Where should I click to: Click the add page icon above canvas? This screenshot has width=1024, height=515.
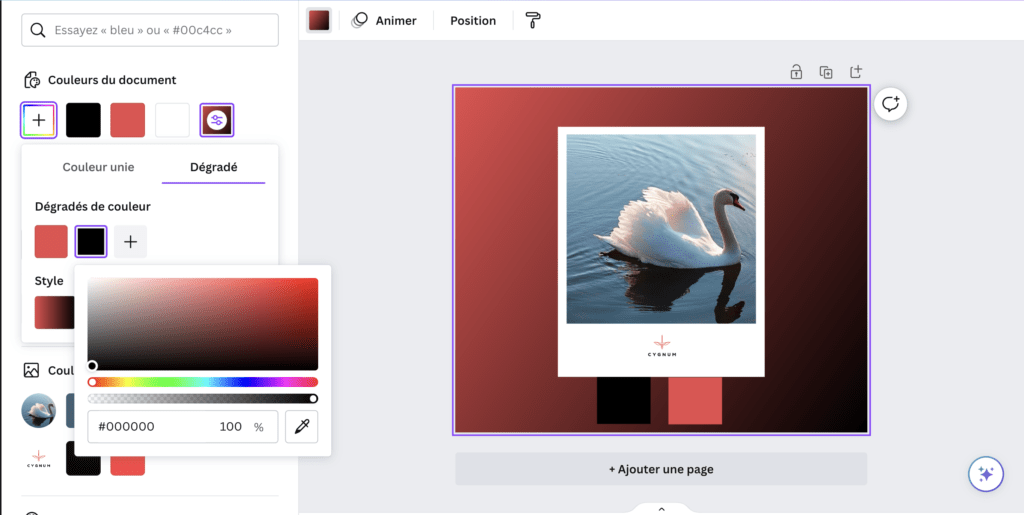point(856,72)
